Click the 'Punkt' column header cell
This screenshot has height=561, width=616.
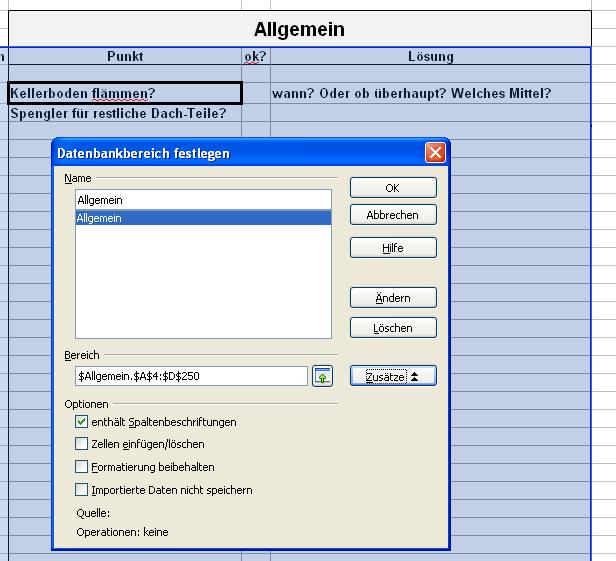pos(125,57)
